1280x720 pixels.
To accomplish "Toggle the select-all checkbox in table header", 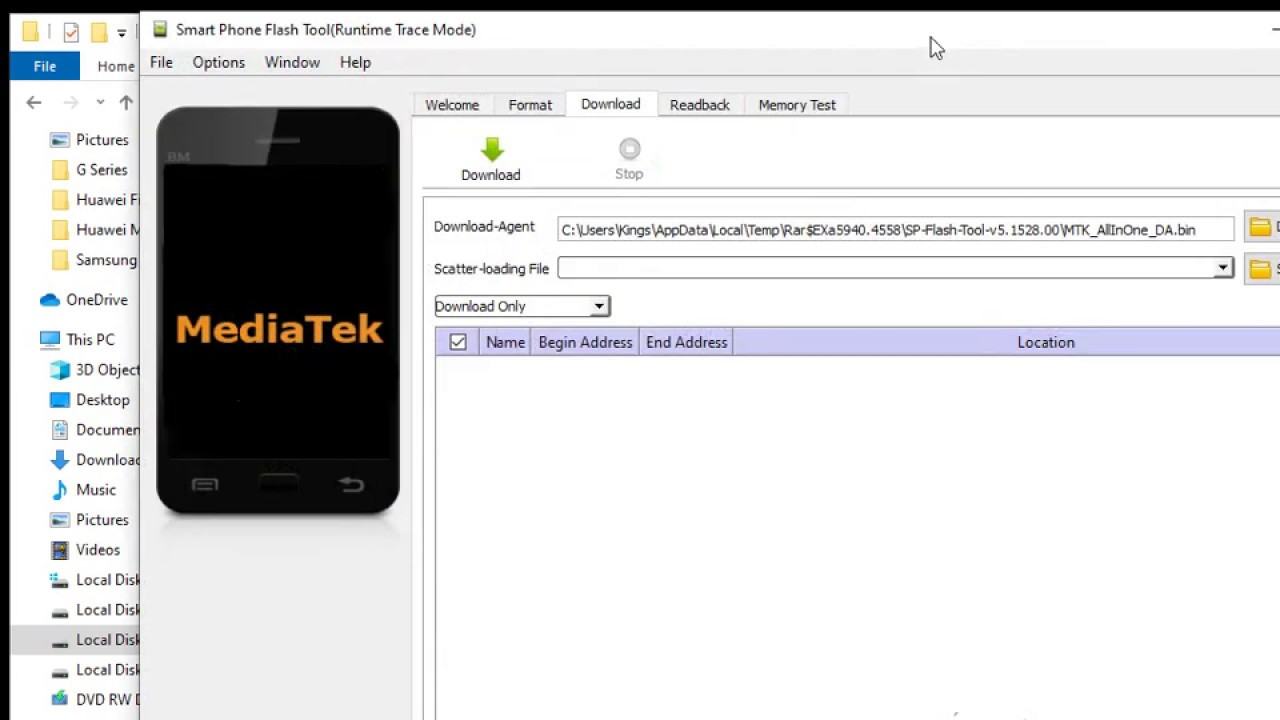I will pyautogui.click(x=458, y=342).
